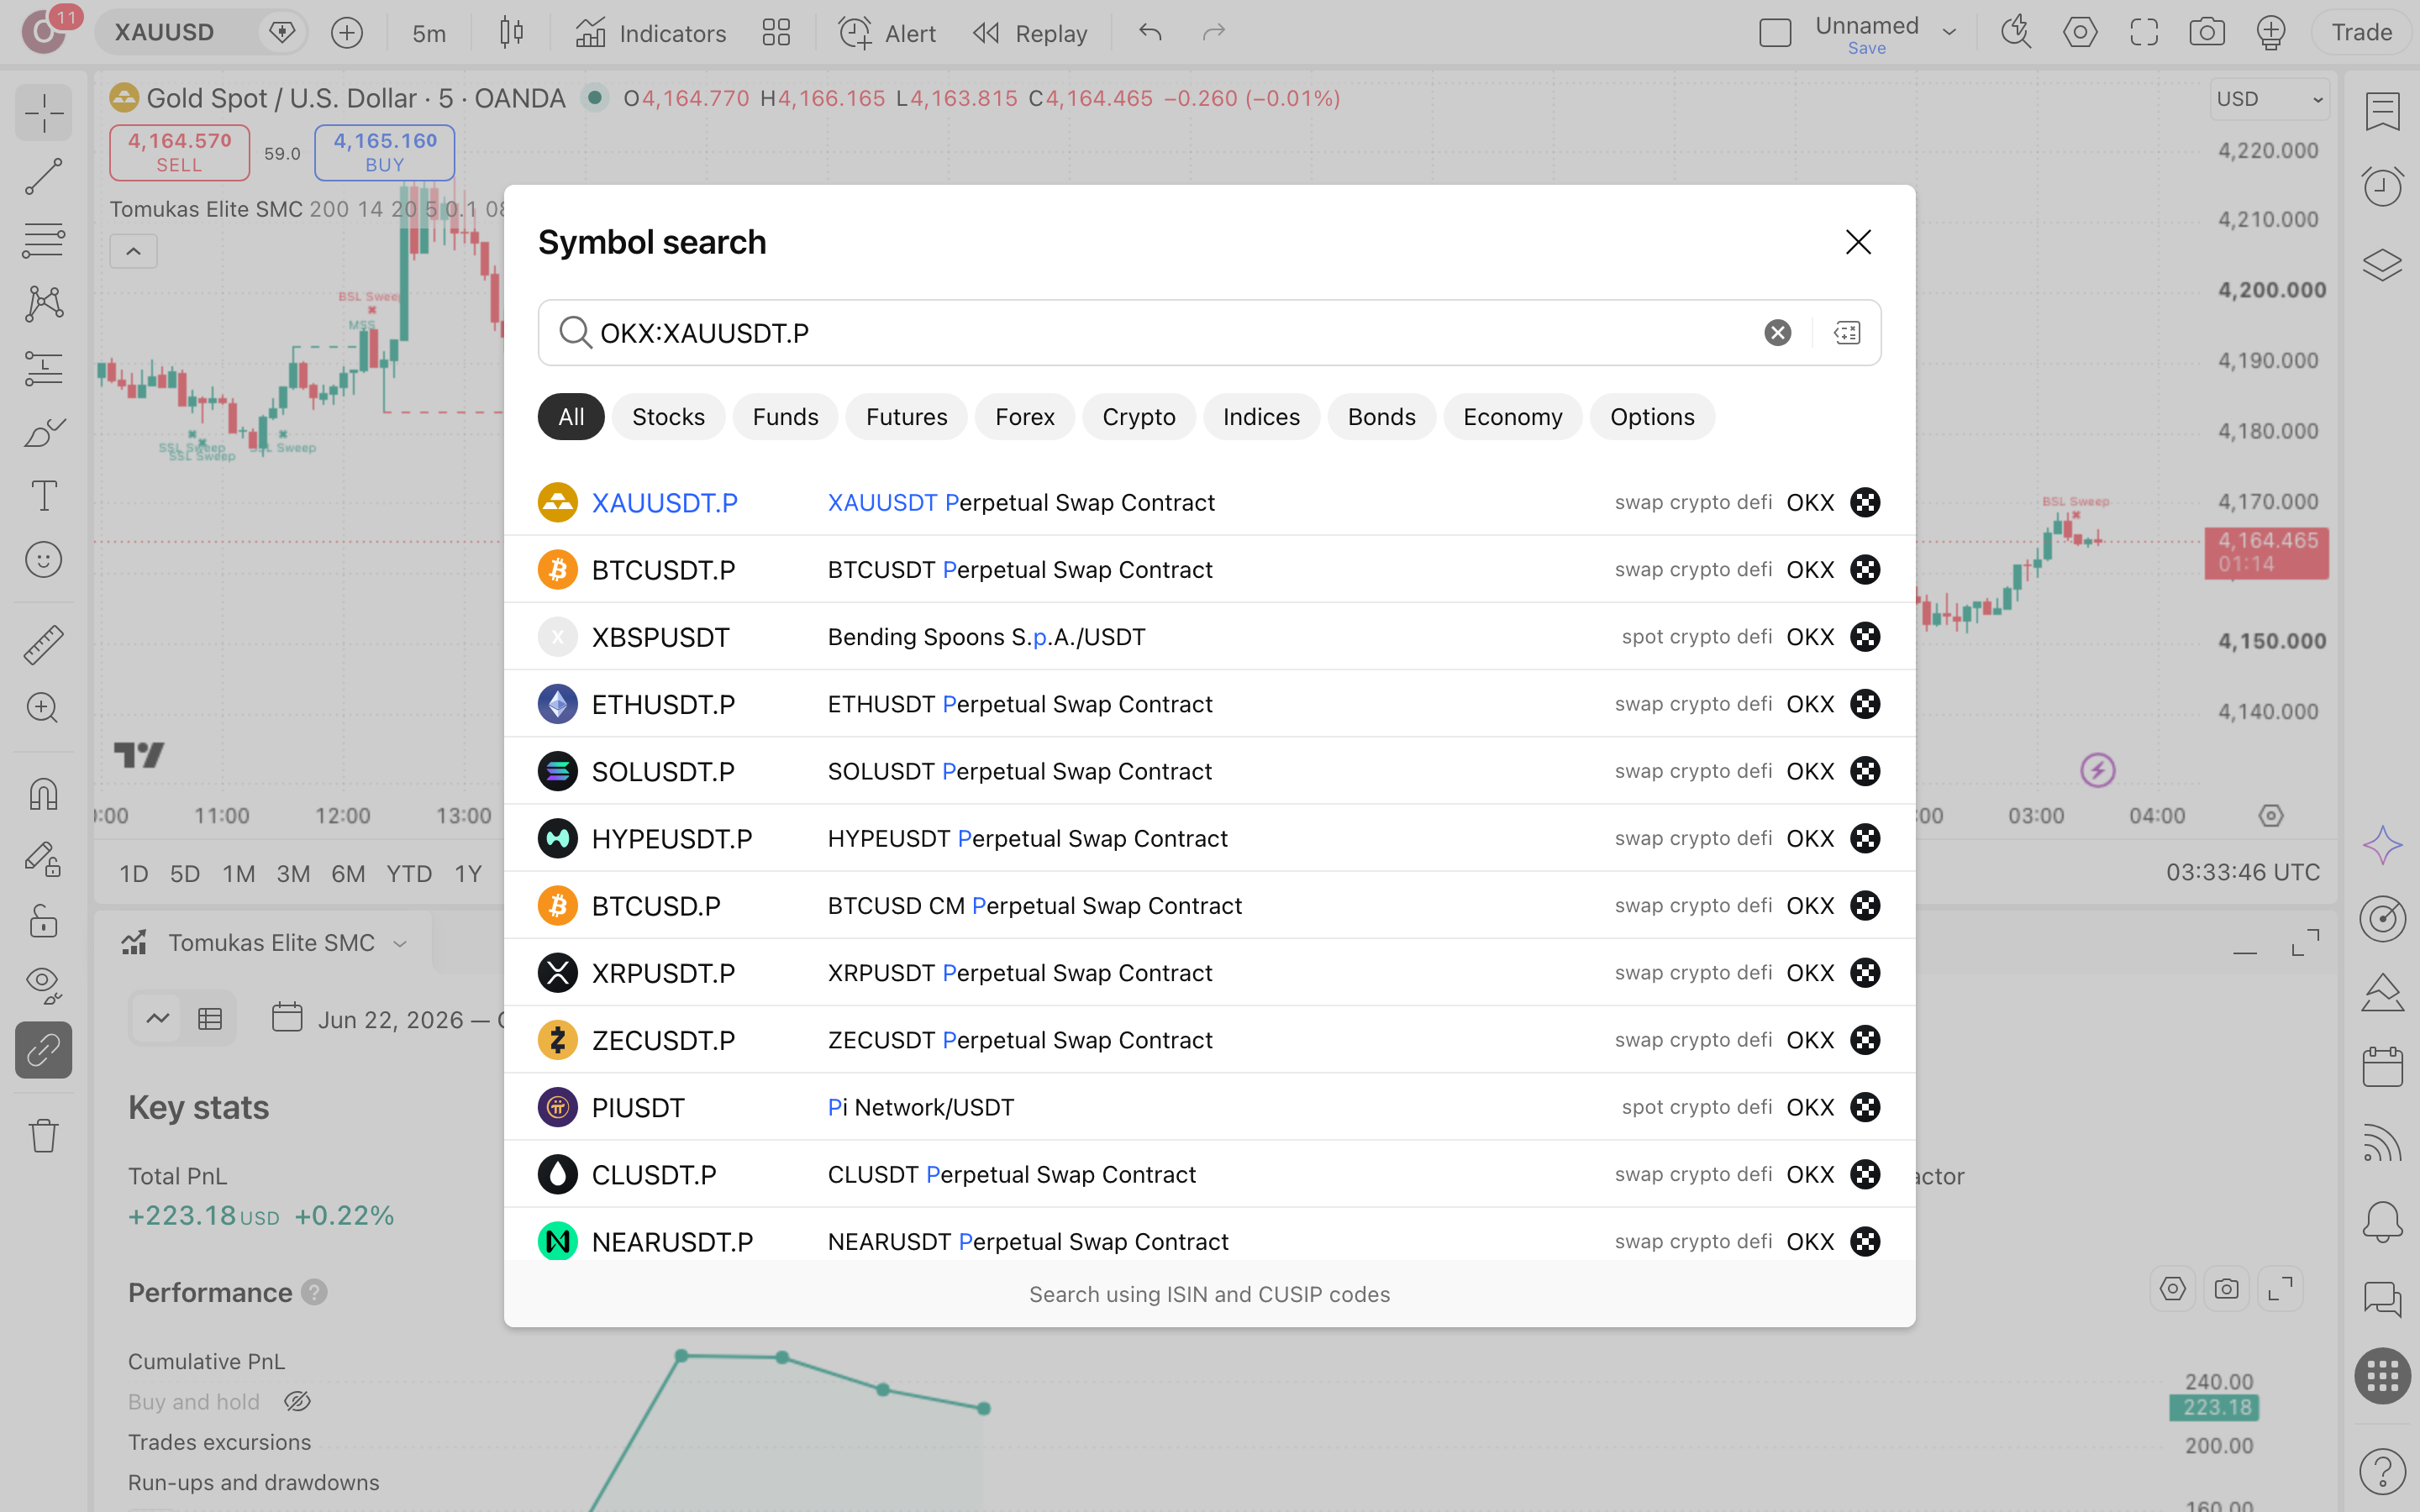The height and width of the screenshot is (1512, 2420).
Task: Click the red 4,164.465 price label
Action: (2266, 552)
